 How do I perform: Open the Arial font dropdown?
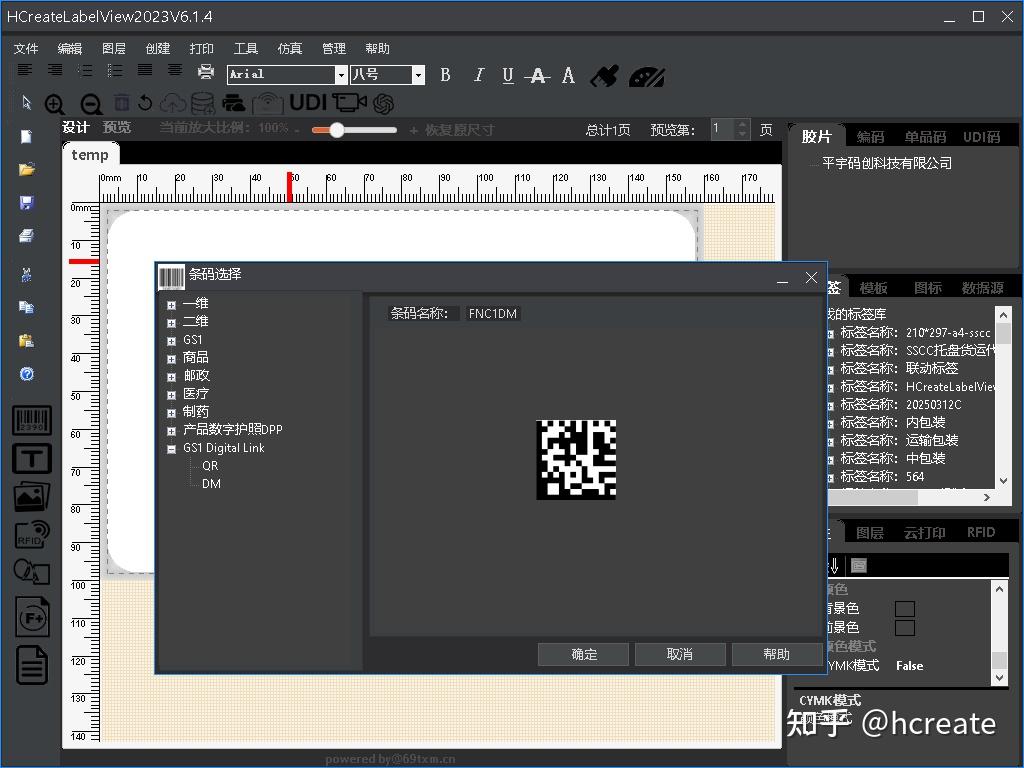point(341,75)
